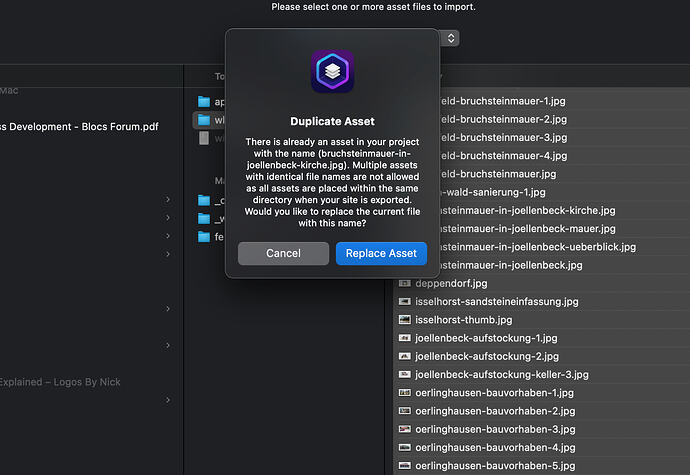Confirm with Replace Asset button

click(381, 253)
